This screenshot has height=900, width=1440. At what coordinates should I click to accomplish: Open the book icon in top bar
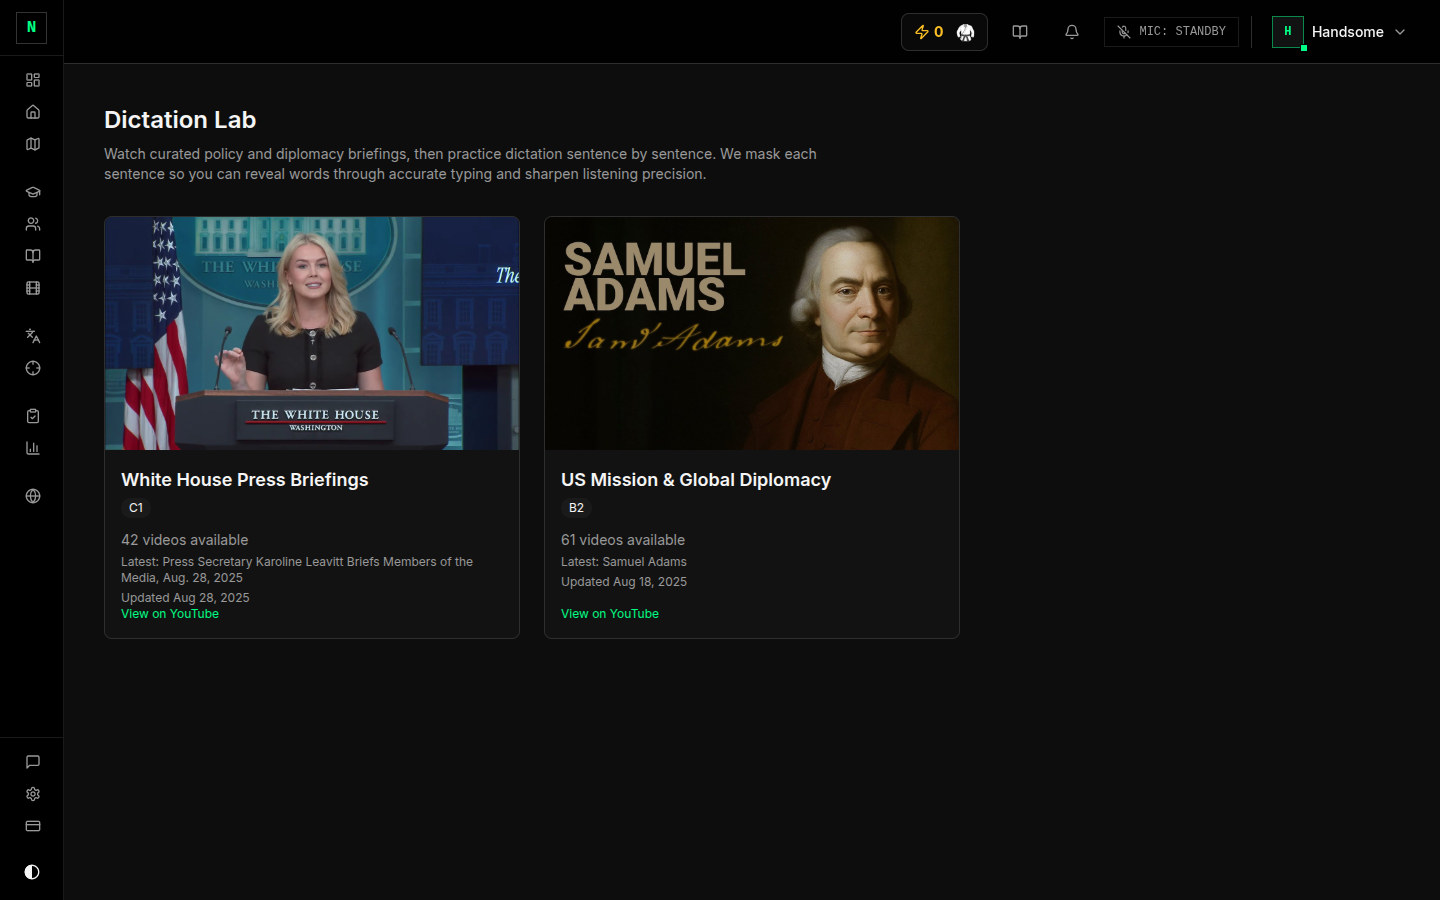pyautogui.click(x=1020, y=32)
